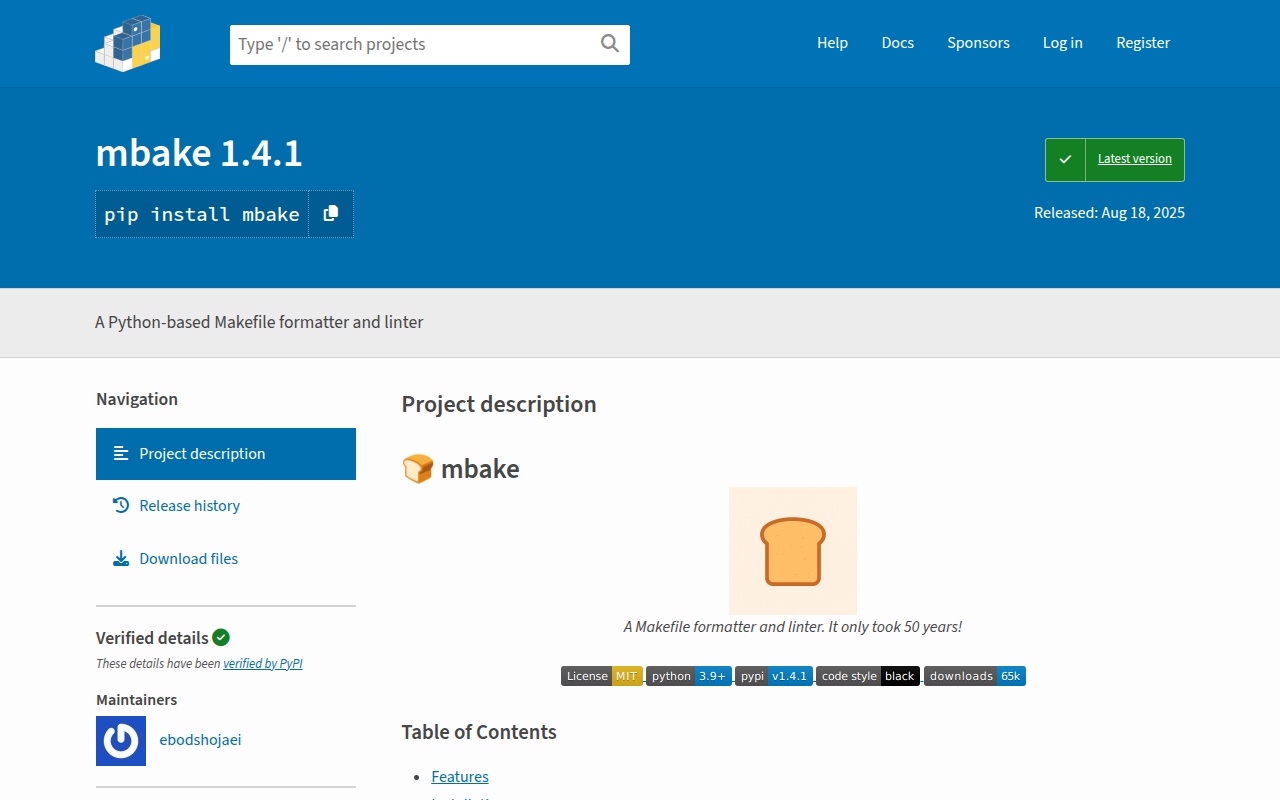Click the Maintainers heading
Image resolution: width=1280 pixels, height=800 pixels.
click(137, 700)
